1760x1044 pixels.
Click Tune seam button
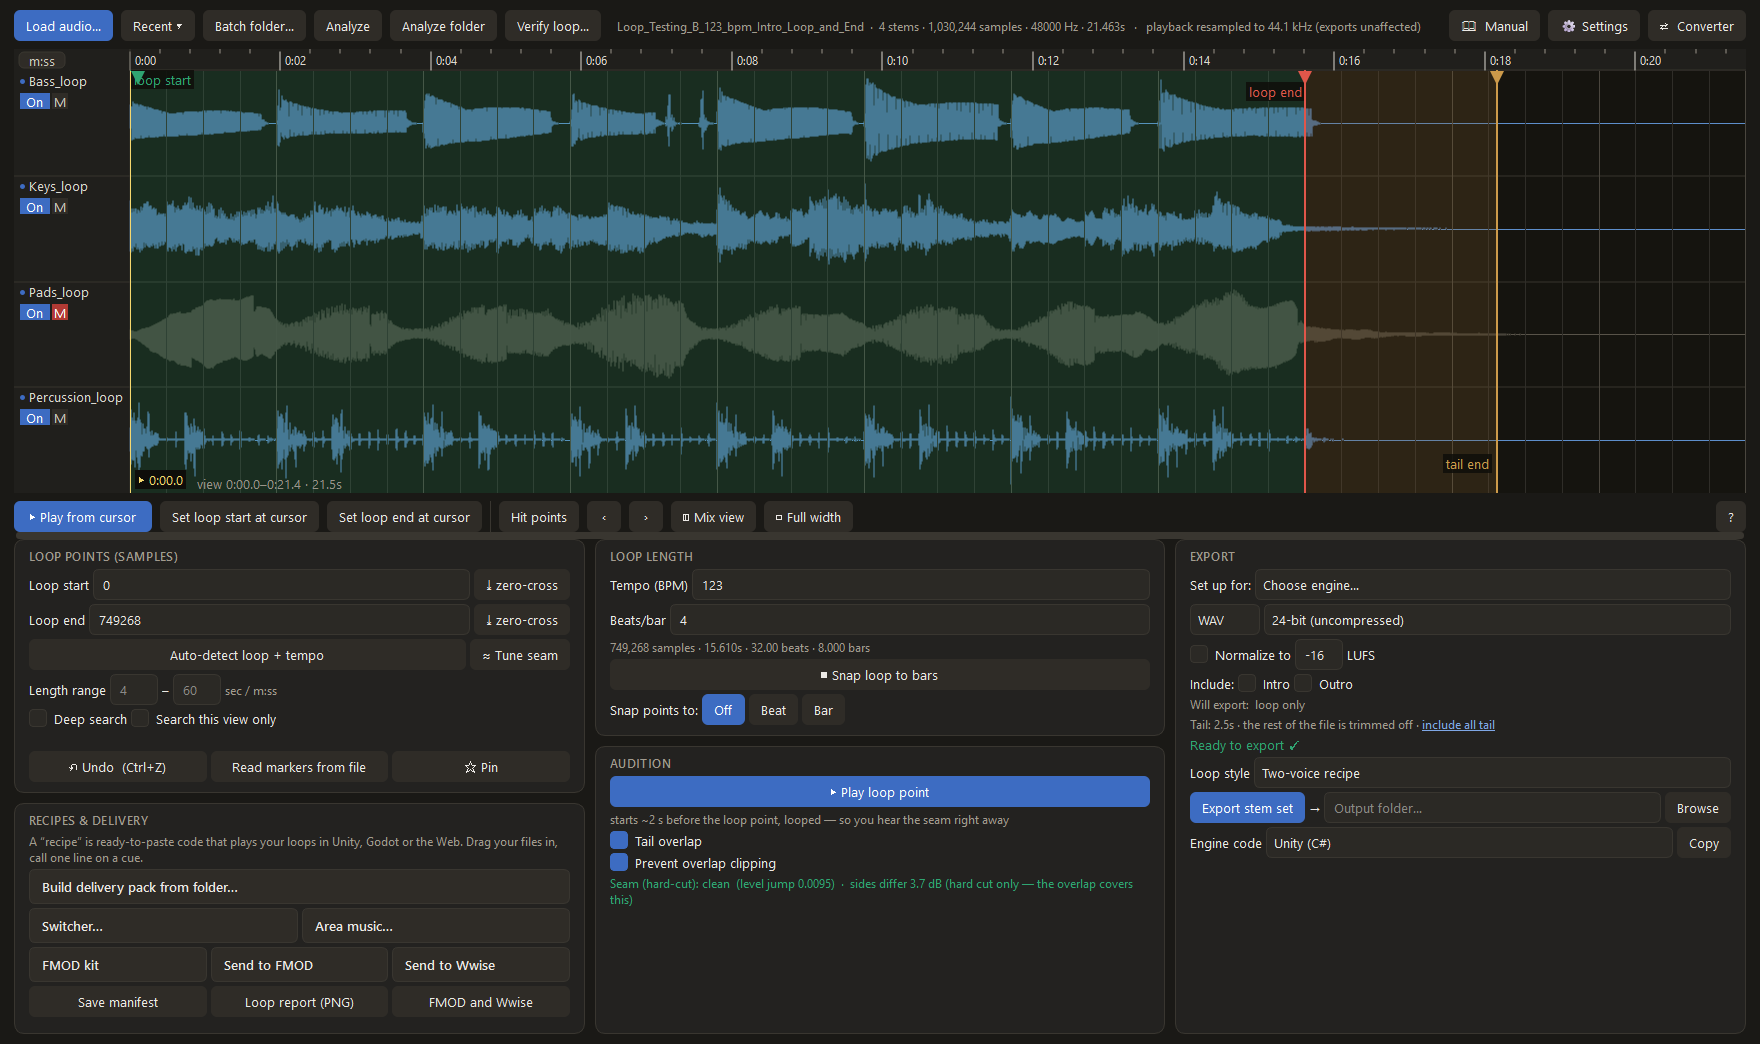(x=520, y=655)
